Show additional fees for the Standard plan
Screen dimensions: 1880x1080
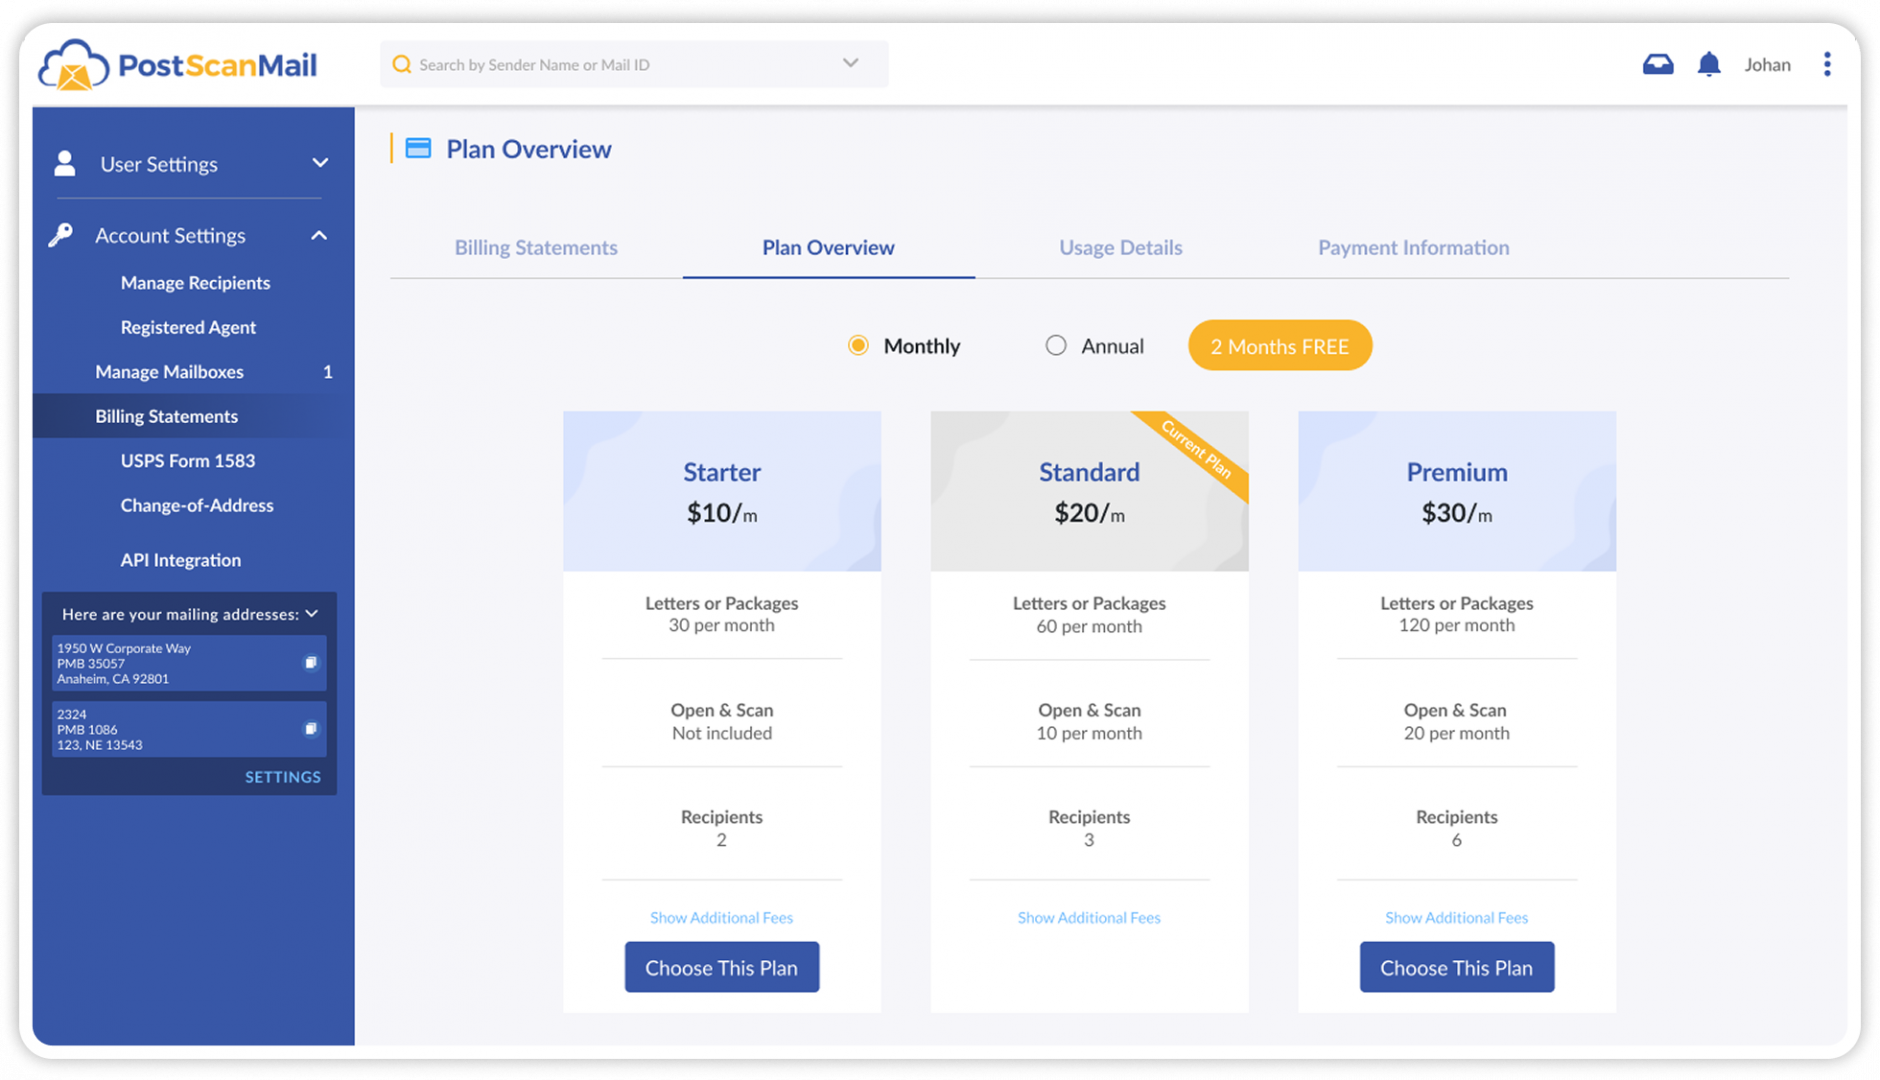pyautogui.click(x=1088, y=917)
